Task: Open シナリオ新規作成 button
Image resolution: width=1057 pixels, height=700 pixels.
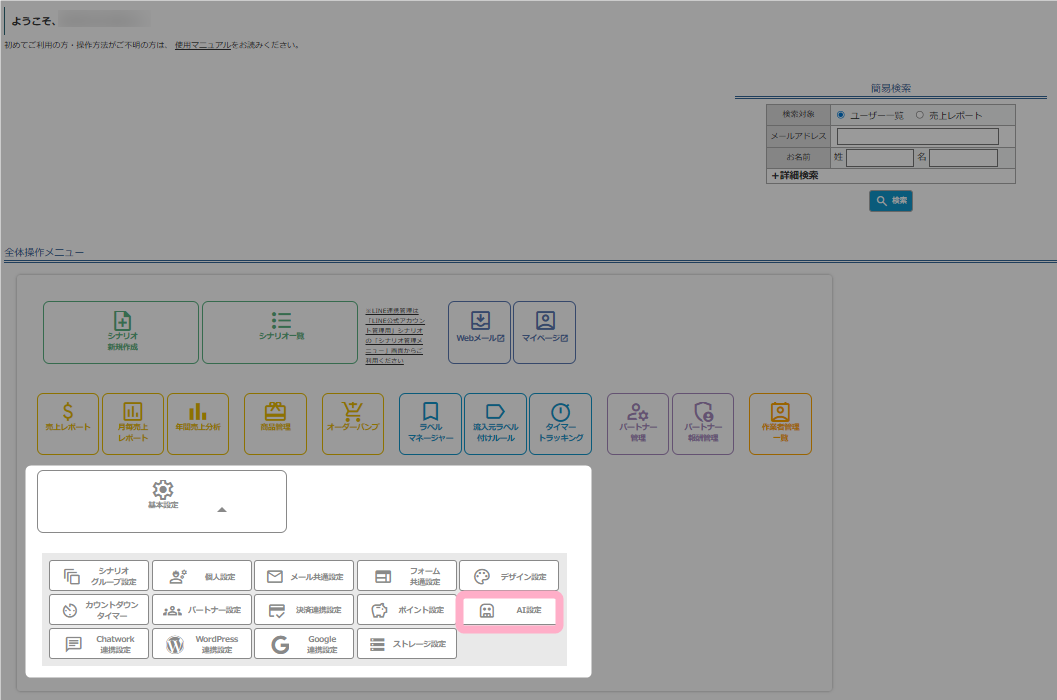Action: point(121,332)
